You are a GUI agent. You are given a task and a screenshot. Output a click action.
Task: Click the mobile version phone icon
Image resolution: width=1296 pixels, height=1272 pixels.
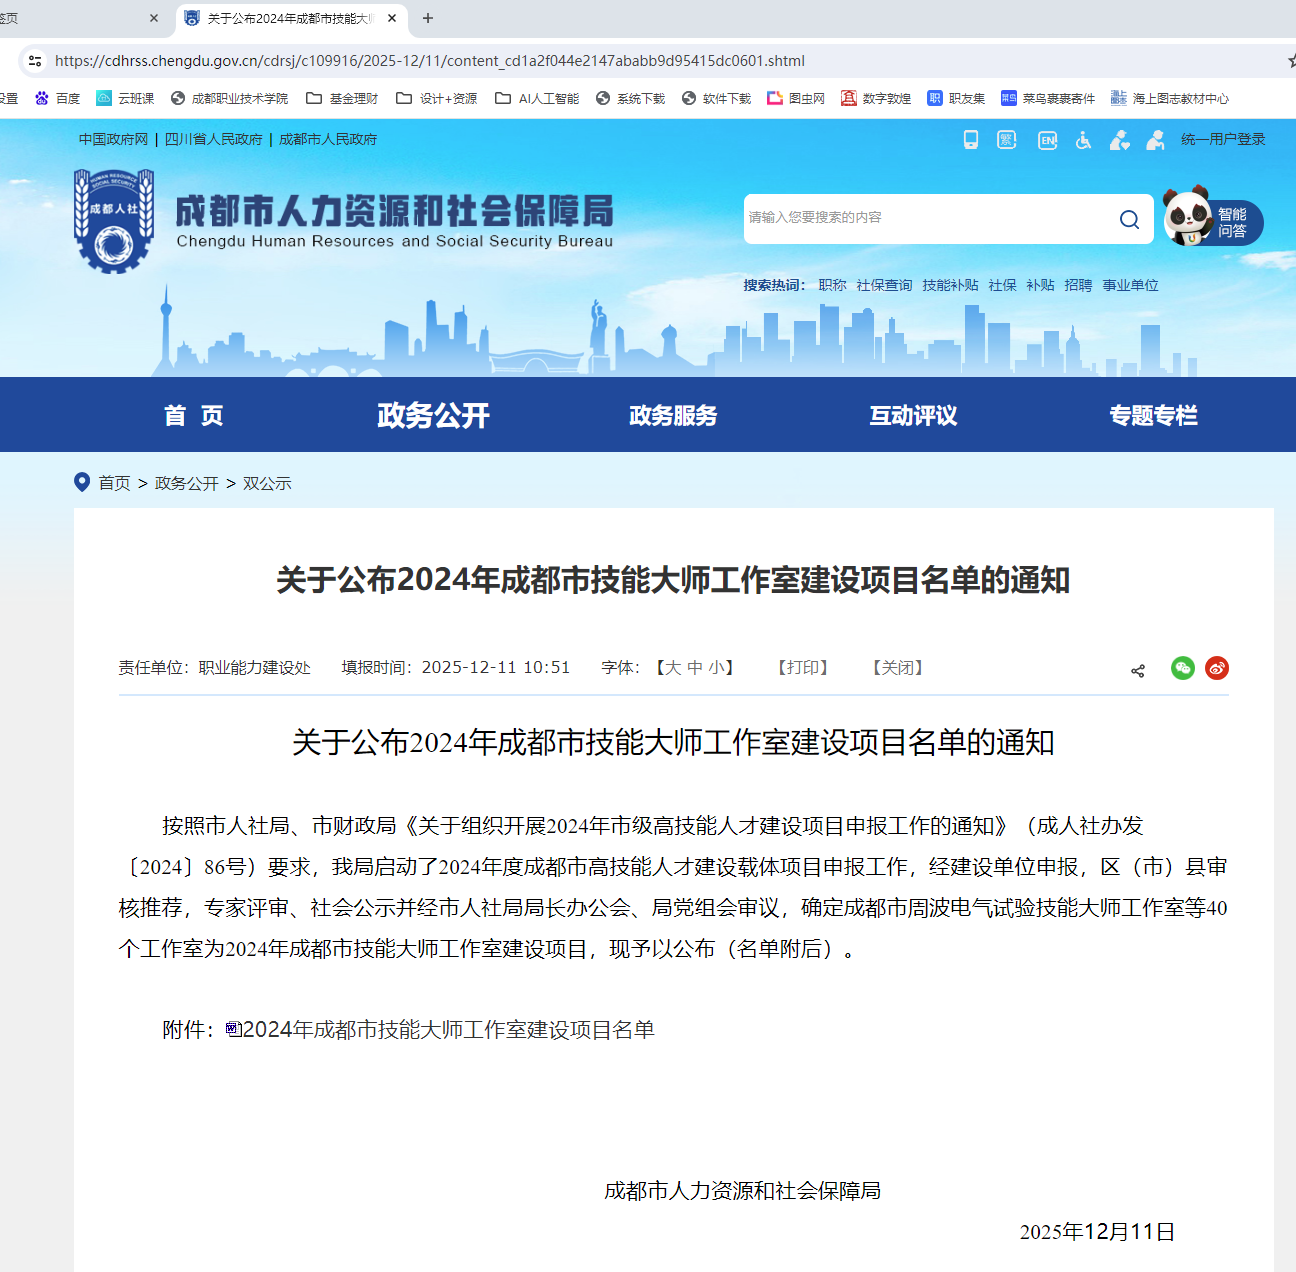point(970,140)
